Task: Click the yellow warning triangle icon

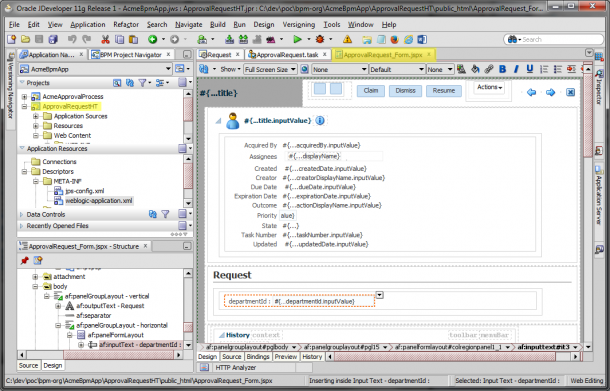Action: click(x=347, y=39)
